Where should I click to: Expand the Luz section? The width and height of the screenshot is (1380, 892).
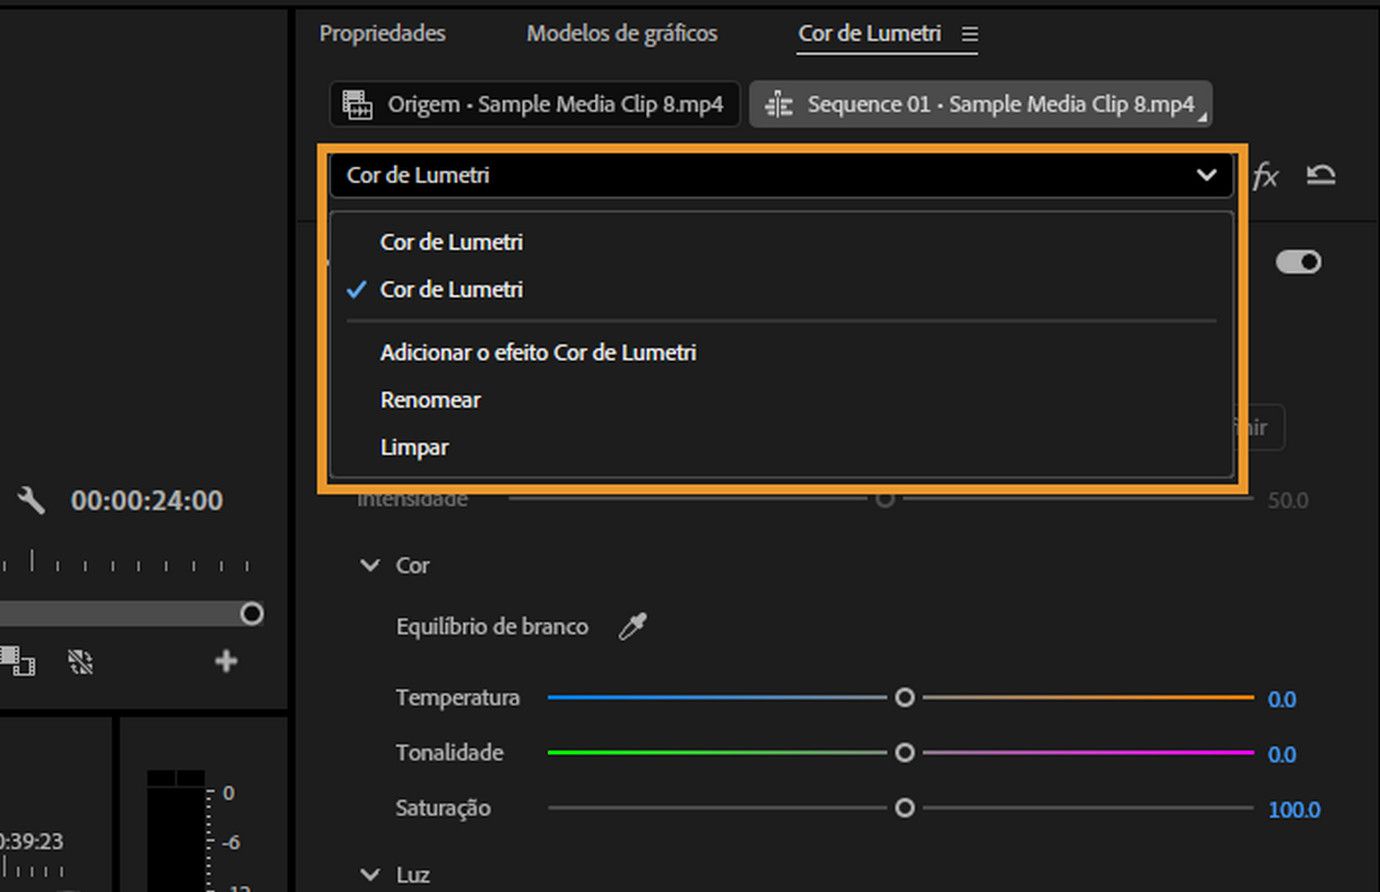[x=370, y=875]
